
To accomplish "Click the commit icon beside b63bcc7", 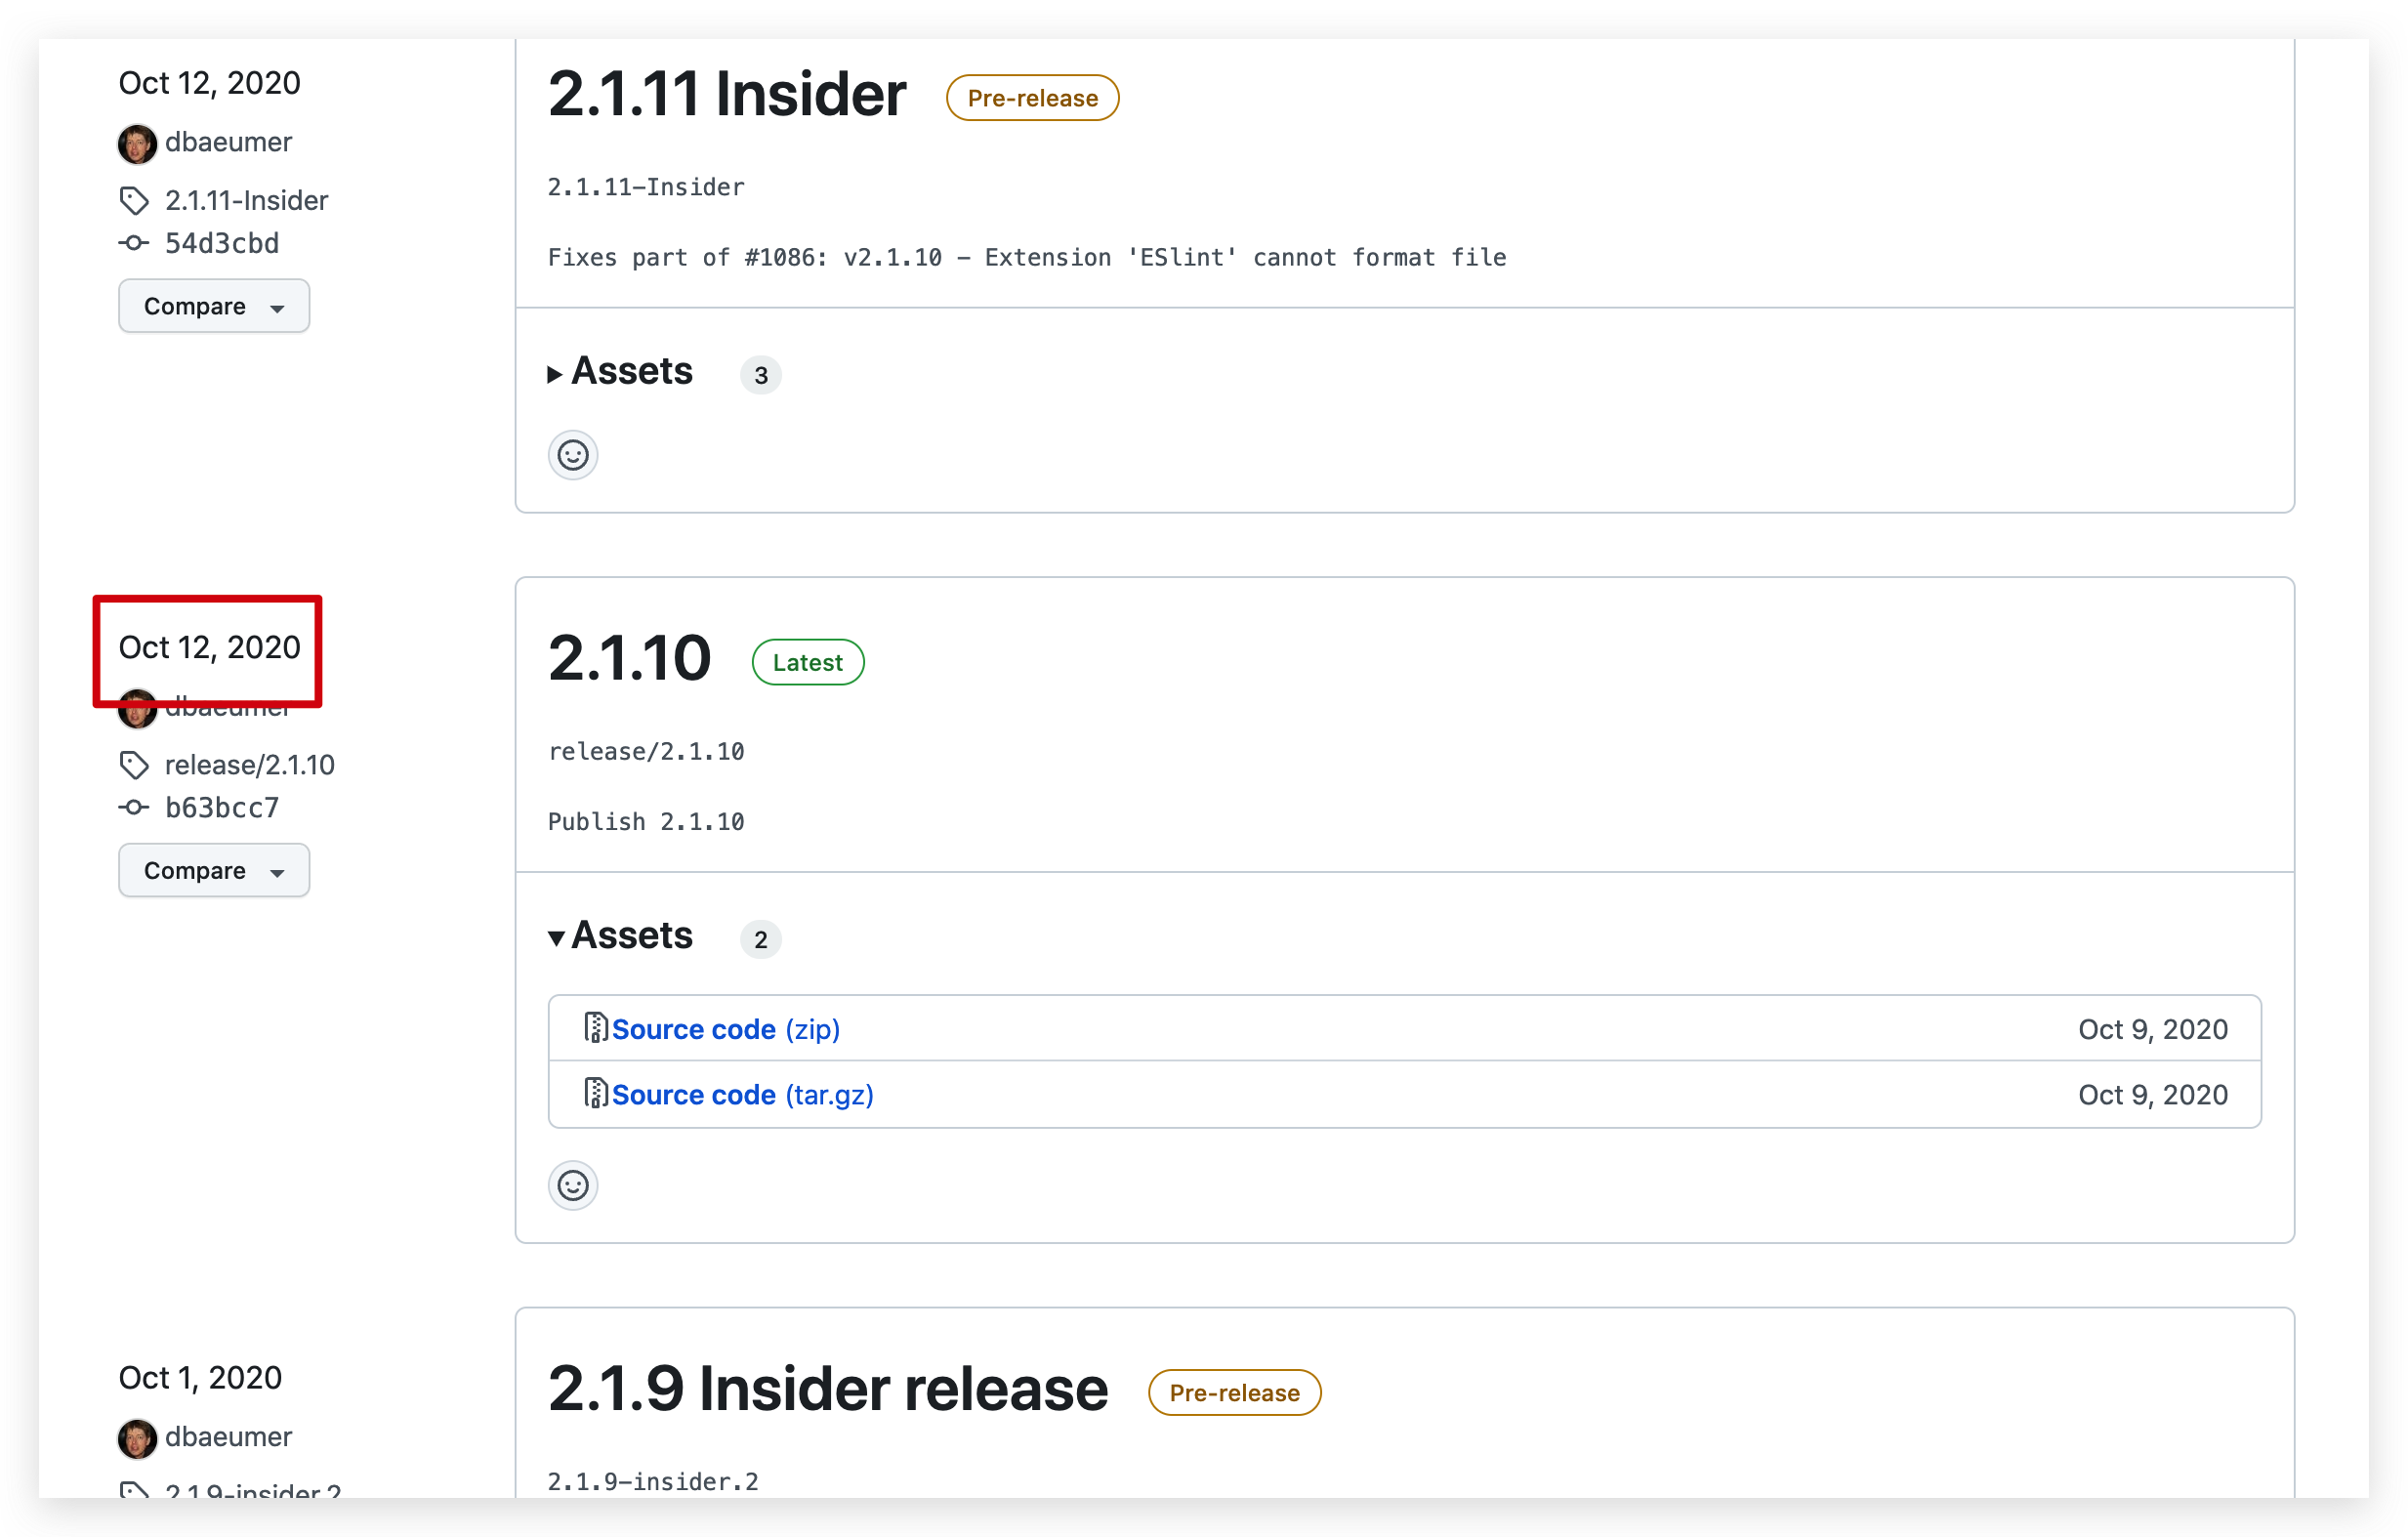I will [134, 807].
